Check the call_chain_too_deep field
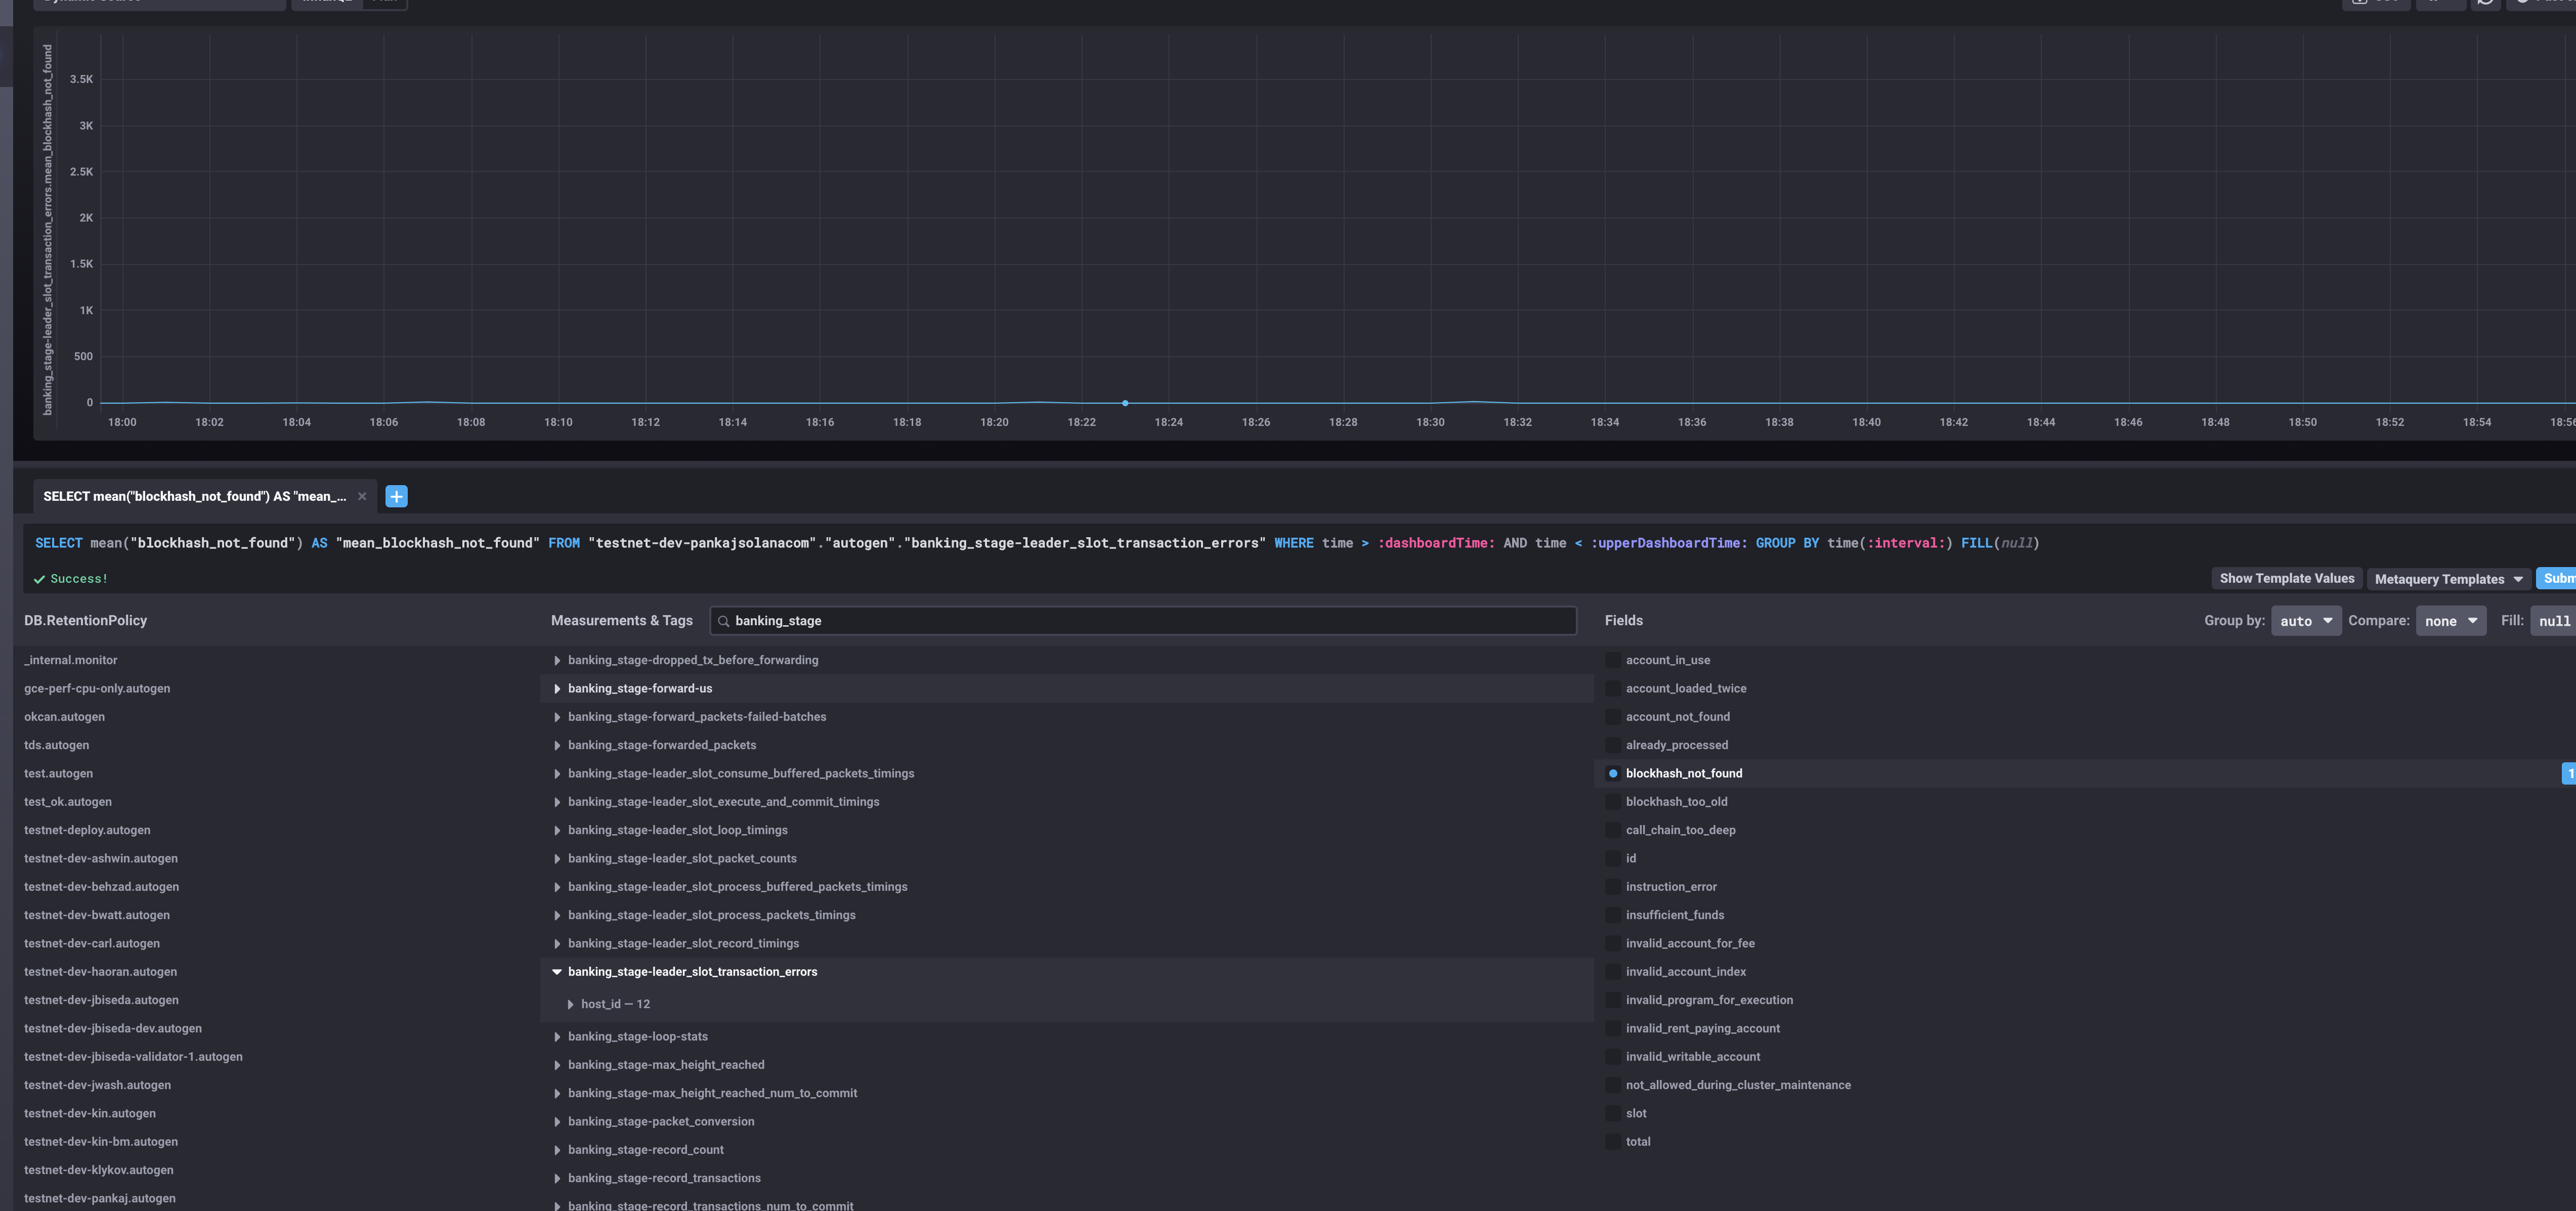The height and width of the screenshot is (1211, 2576). coord(1613,830)
